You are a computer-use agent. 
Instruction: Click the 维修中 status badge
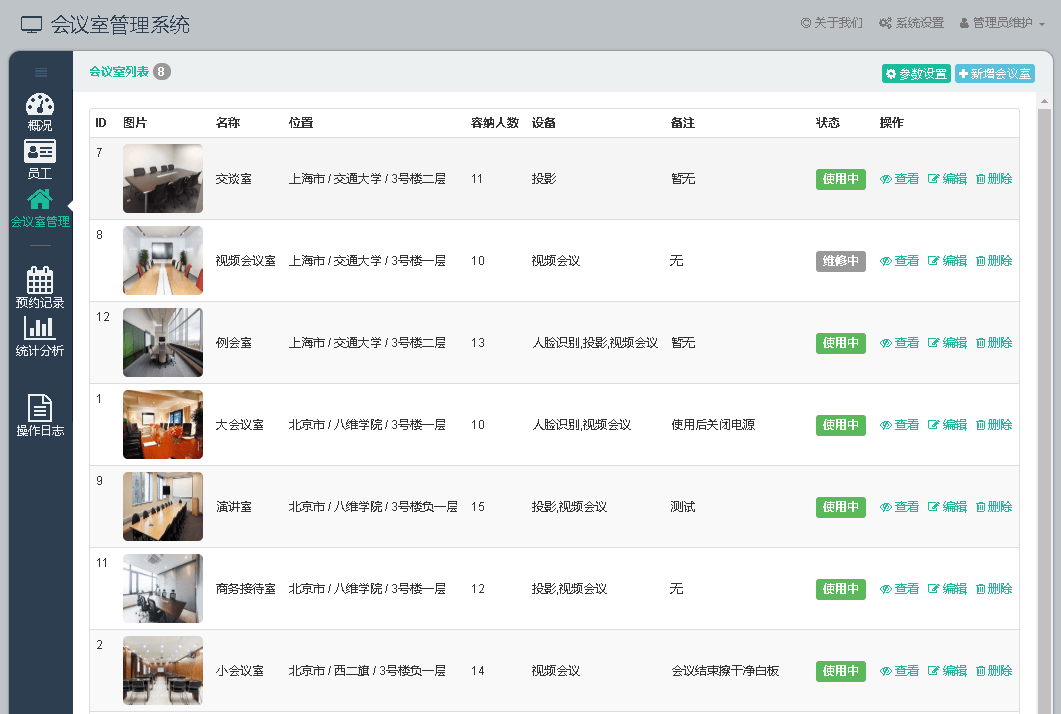[x=840, y=261]
